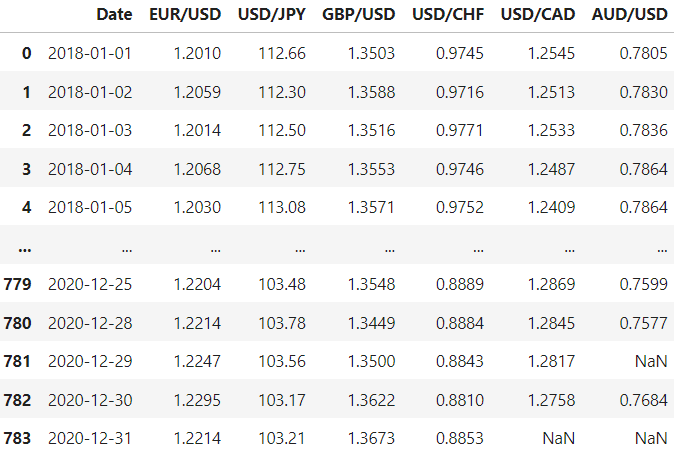The height and width of the screenshot is (453, 674).
Task: Select the USD/JPY column header
Action: (x=272, y=14)
